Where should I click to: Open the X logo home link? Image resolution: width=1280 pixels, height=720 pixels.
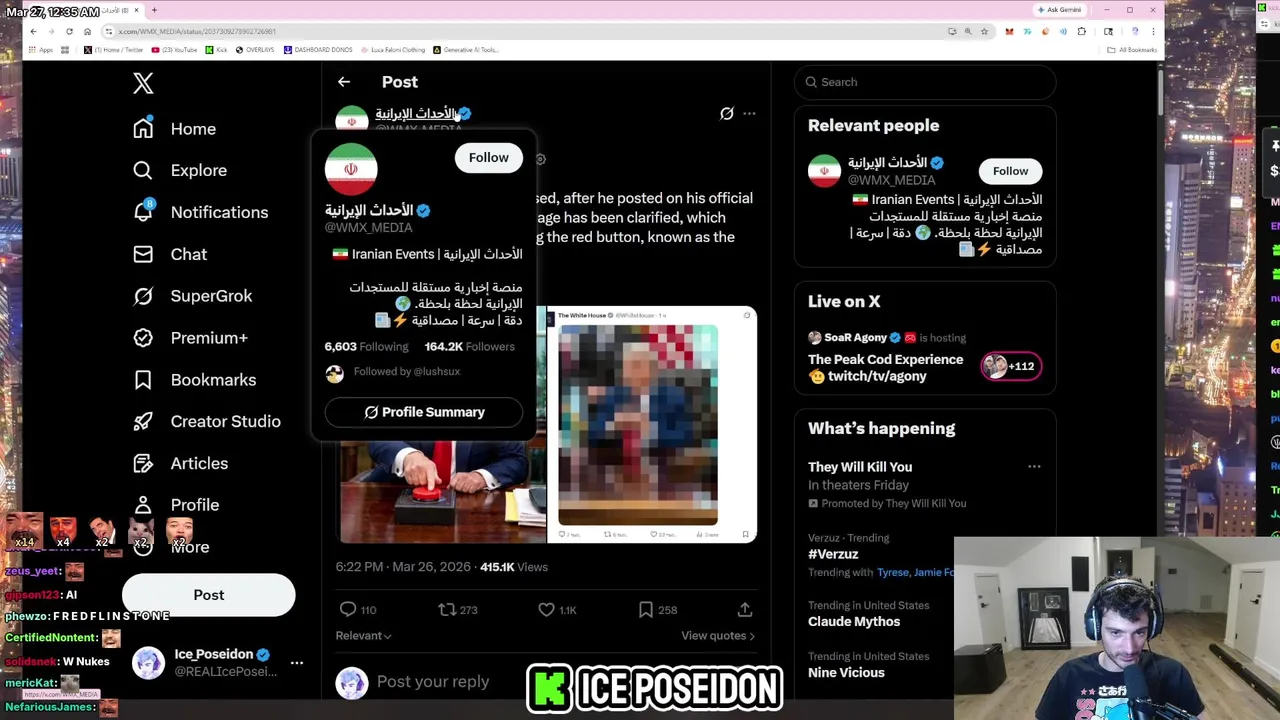[143, 83]
